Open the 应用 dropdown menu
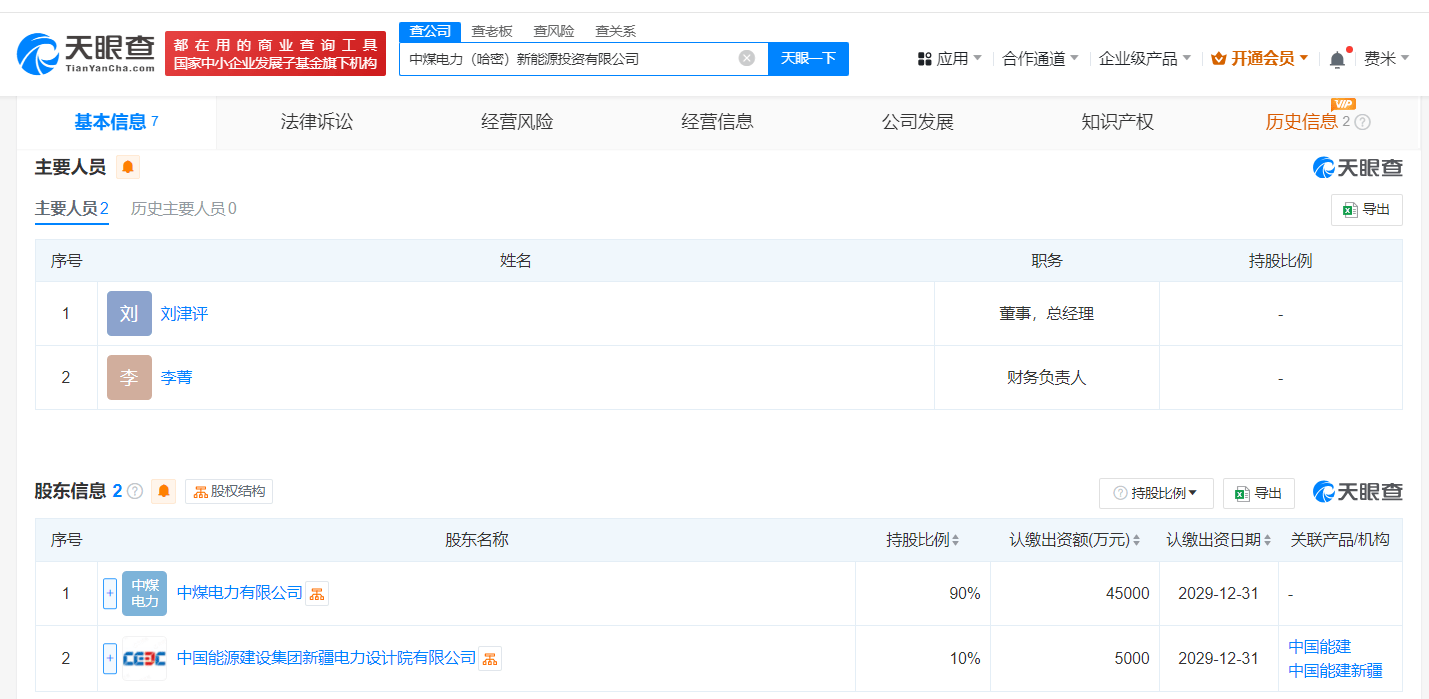This screenshot has height=699, width=1429. (949, 59)
